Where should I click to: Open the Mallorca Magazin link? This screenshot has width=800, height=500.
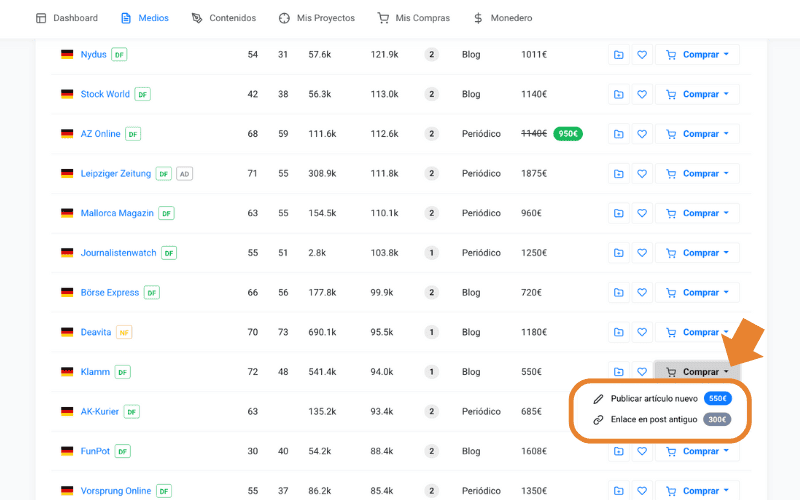(117, 213)
